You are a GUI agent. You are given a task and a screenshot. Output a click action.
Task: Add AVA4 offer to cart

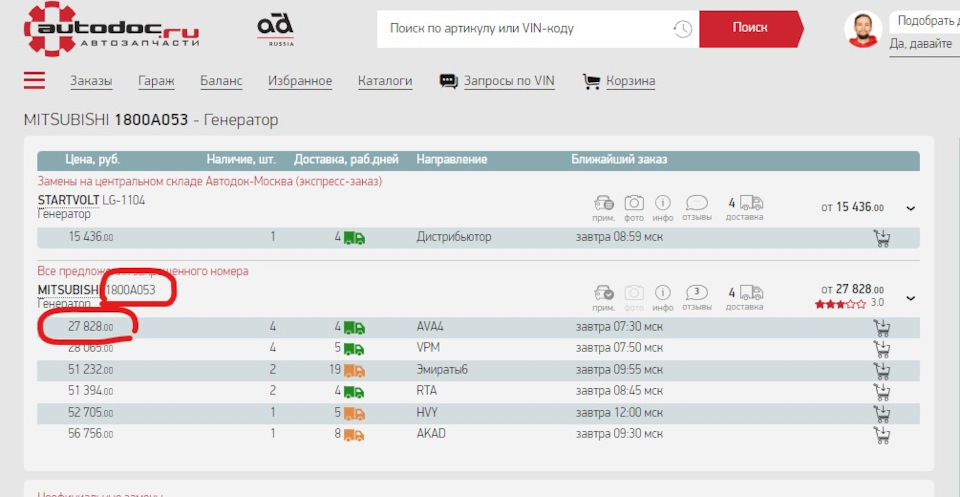click(881, 327)
